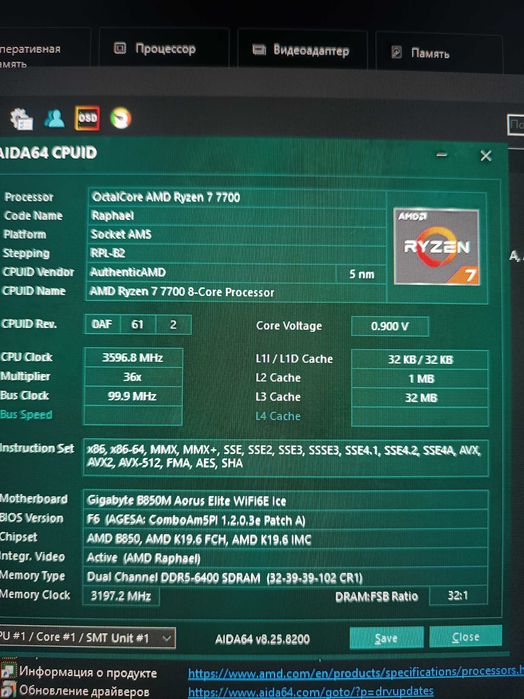Image resolution: width=524 pixels, height=699 pixels.
Task: Click the round orange-green toolbar icon
Action: tap(120, 118)
